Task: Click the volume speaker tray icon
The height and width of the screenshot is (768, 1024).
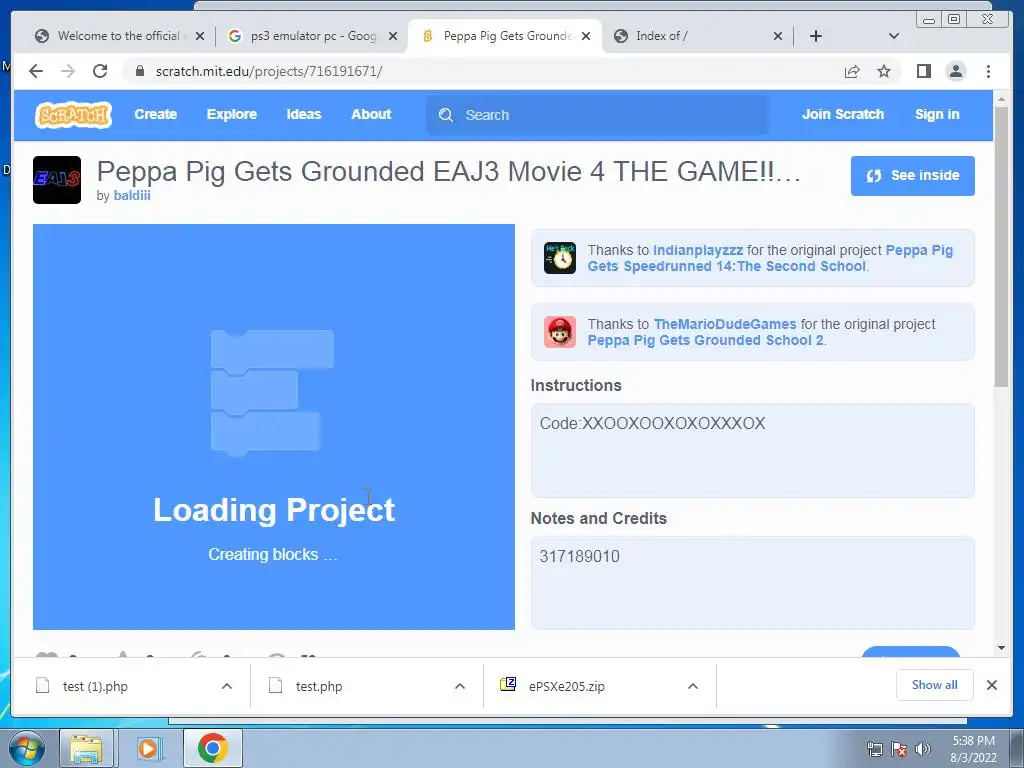Action: (923, 749)
